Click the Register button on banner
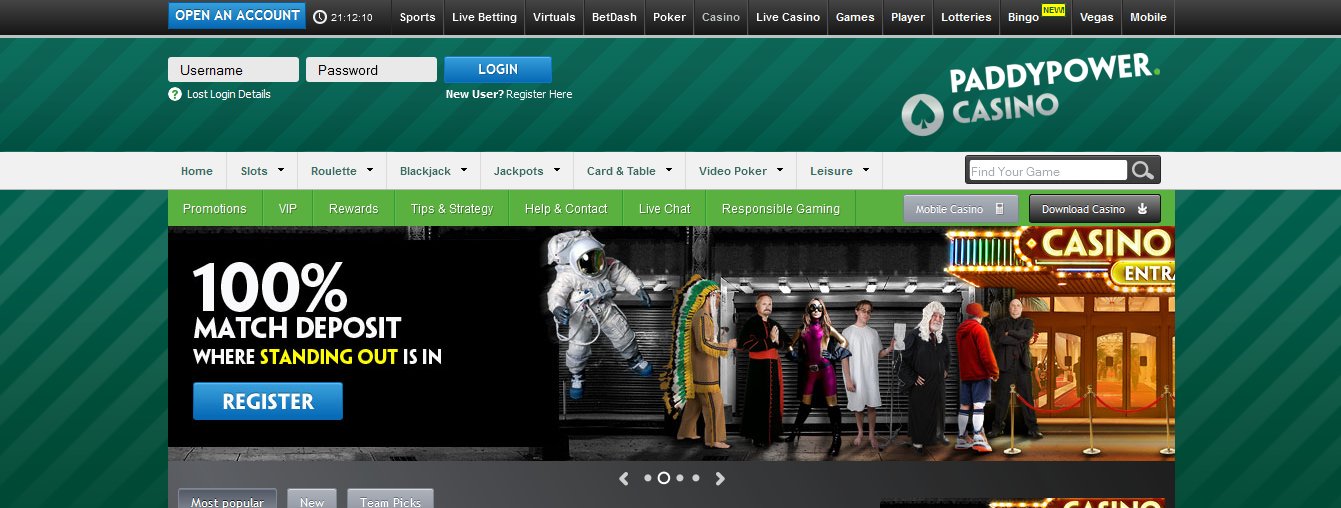The image size is (1341, 508). [268, 401]
